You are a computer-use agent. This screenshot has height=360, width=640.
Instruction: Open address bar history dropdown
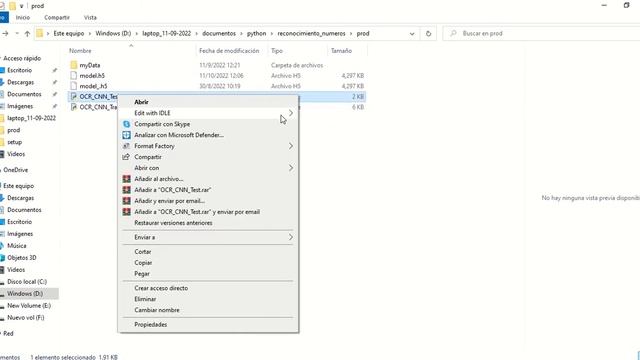(x=412, y=33)
